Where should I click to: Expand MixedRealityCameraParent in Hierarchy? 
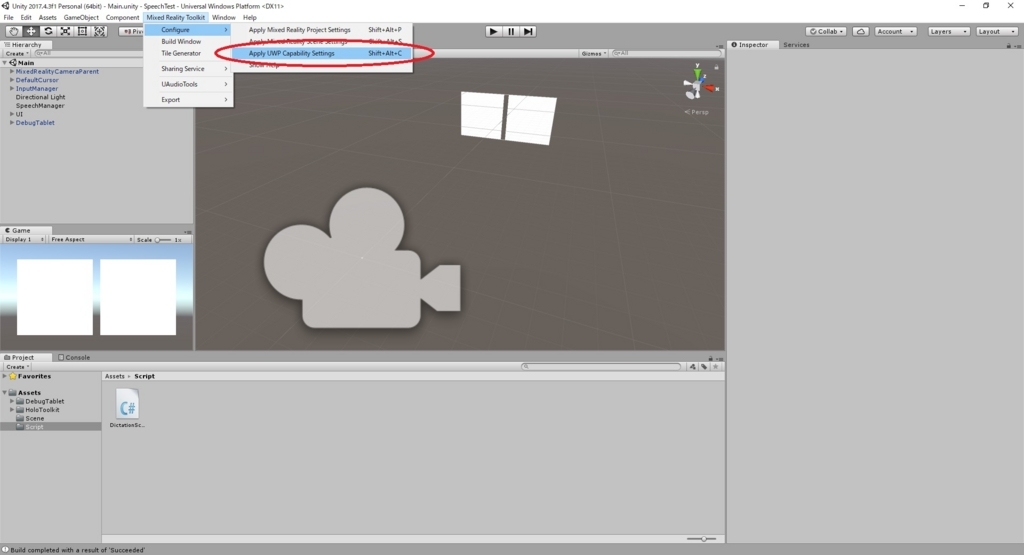point(12,71)
